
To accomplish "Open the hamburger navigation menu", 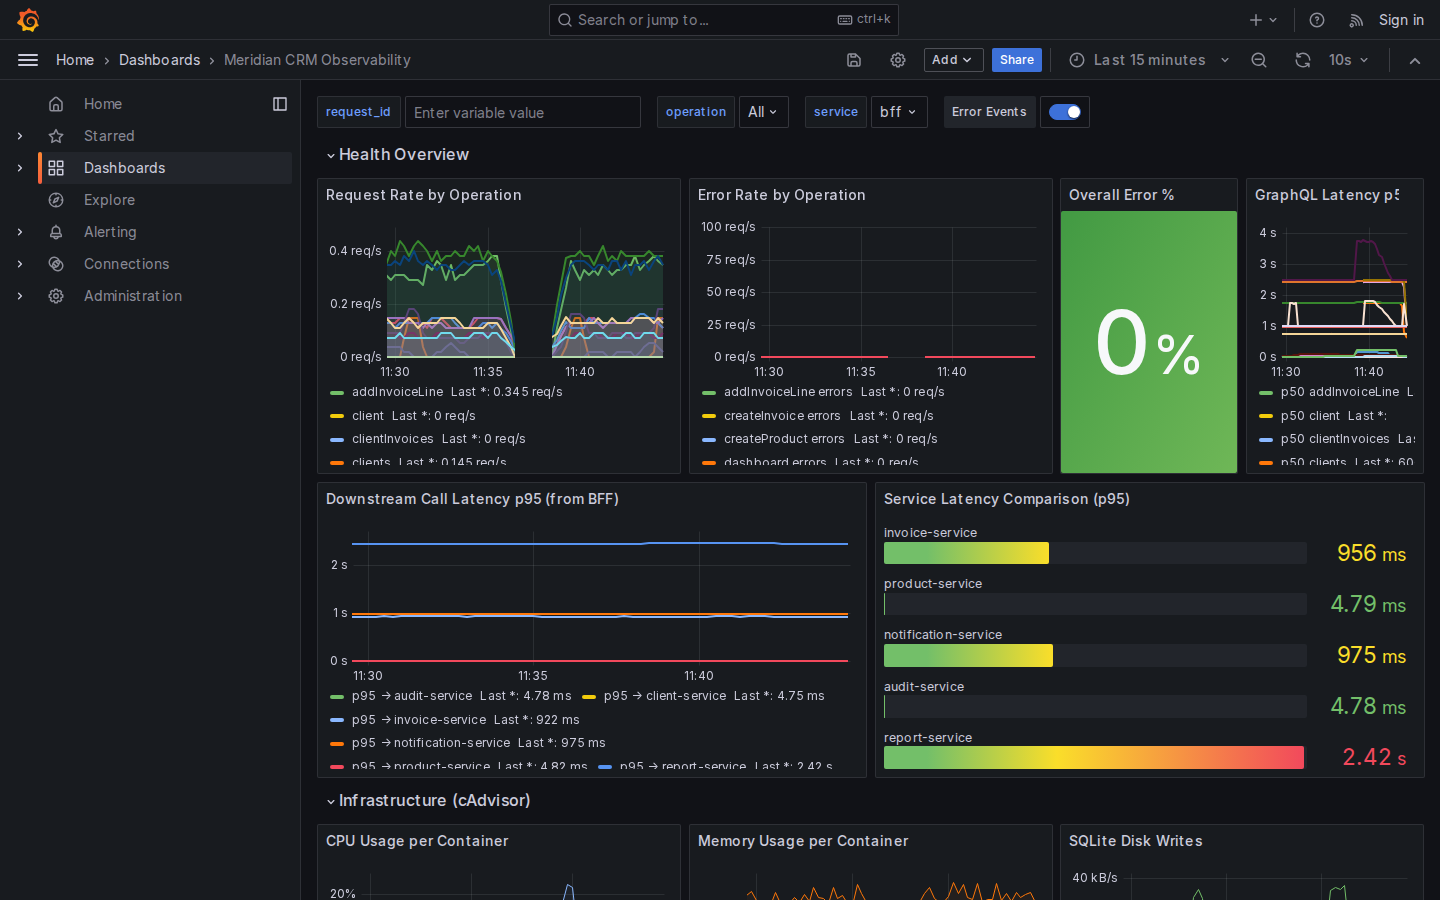I will [x=28, y=60].
